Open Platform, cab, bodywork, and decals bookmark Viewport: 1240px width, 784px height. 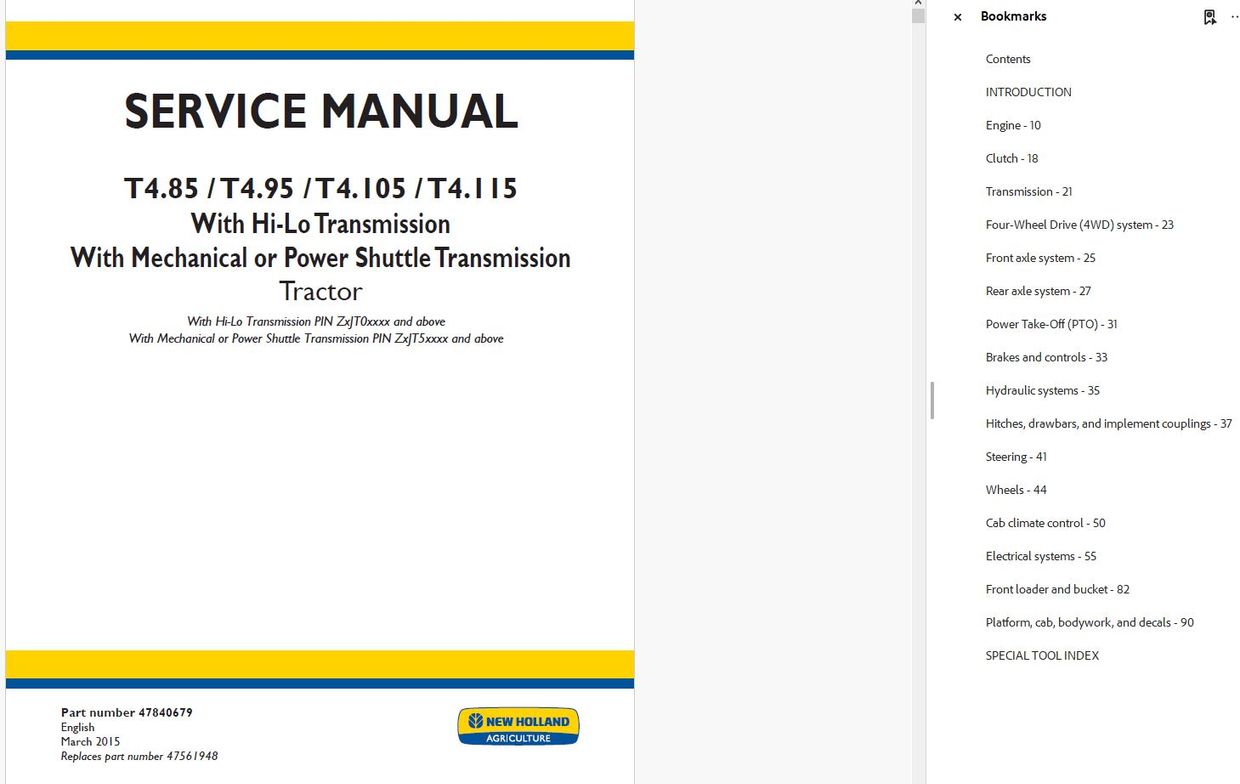coord(1090,622)
